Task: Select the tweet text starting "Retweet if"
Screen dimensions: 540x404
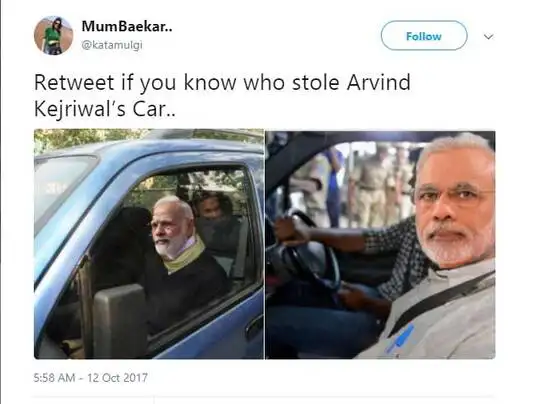Action: click(x=222, y=95)
